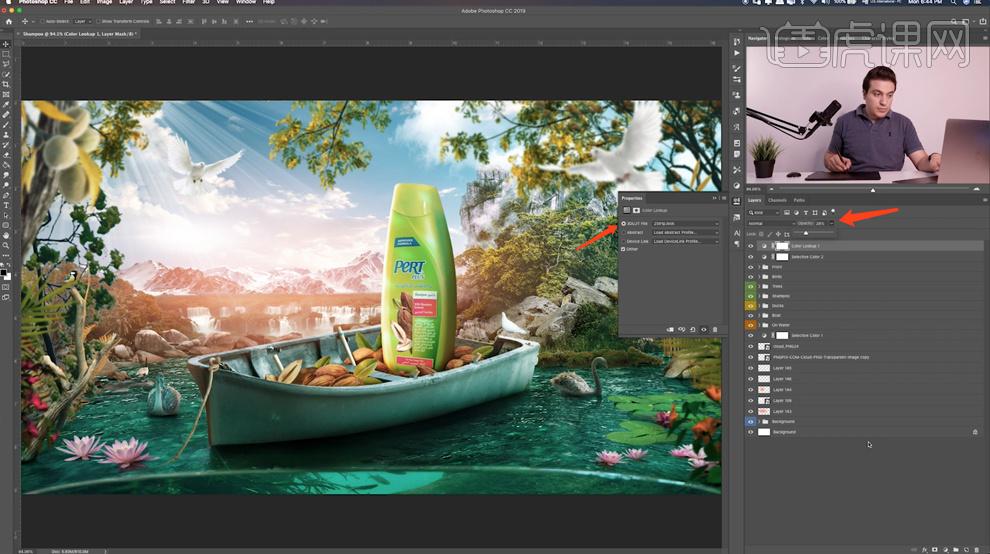
Task: Open the Load Abstract Profile dropdown
Action: [x=685, y=232]
